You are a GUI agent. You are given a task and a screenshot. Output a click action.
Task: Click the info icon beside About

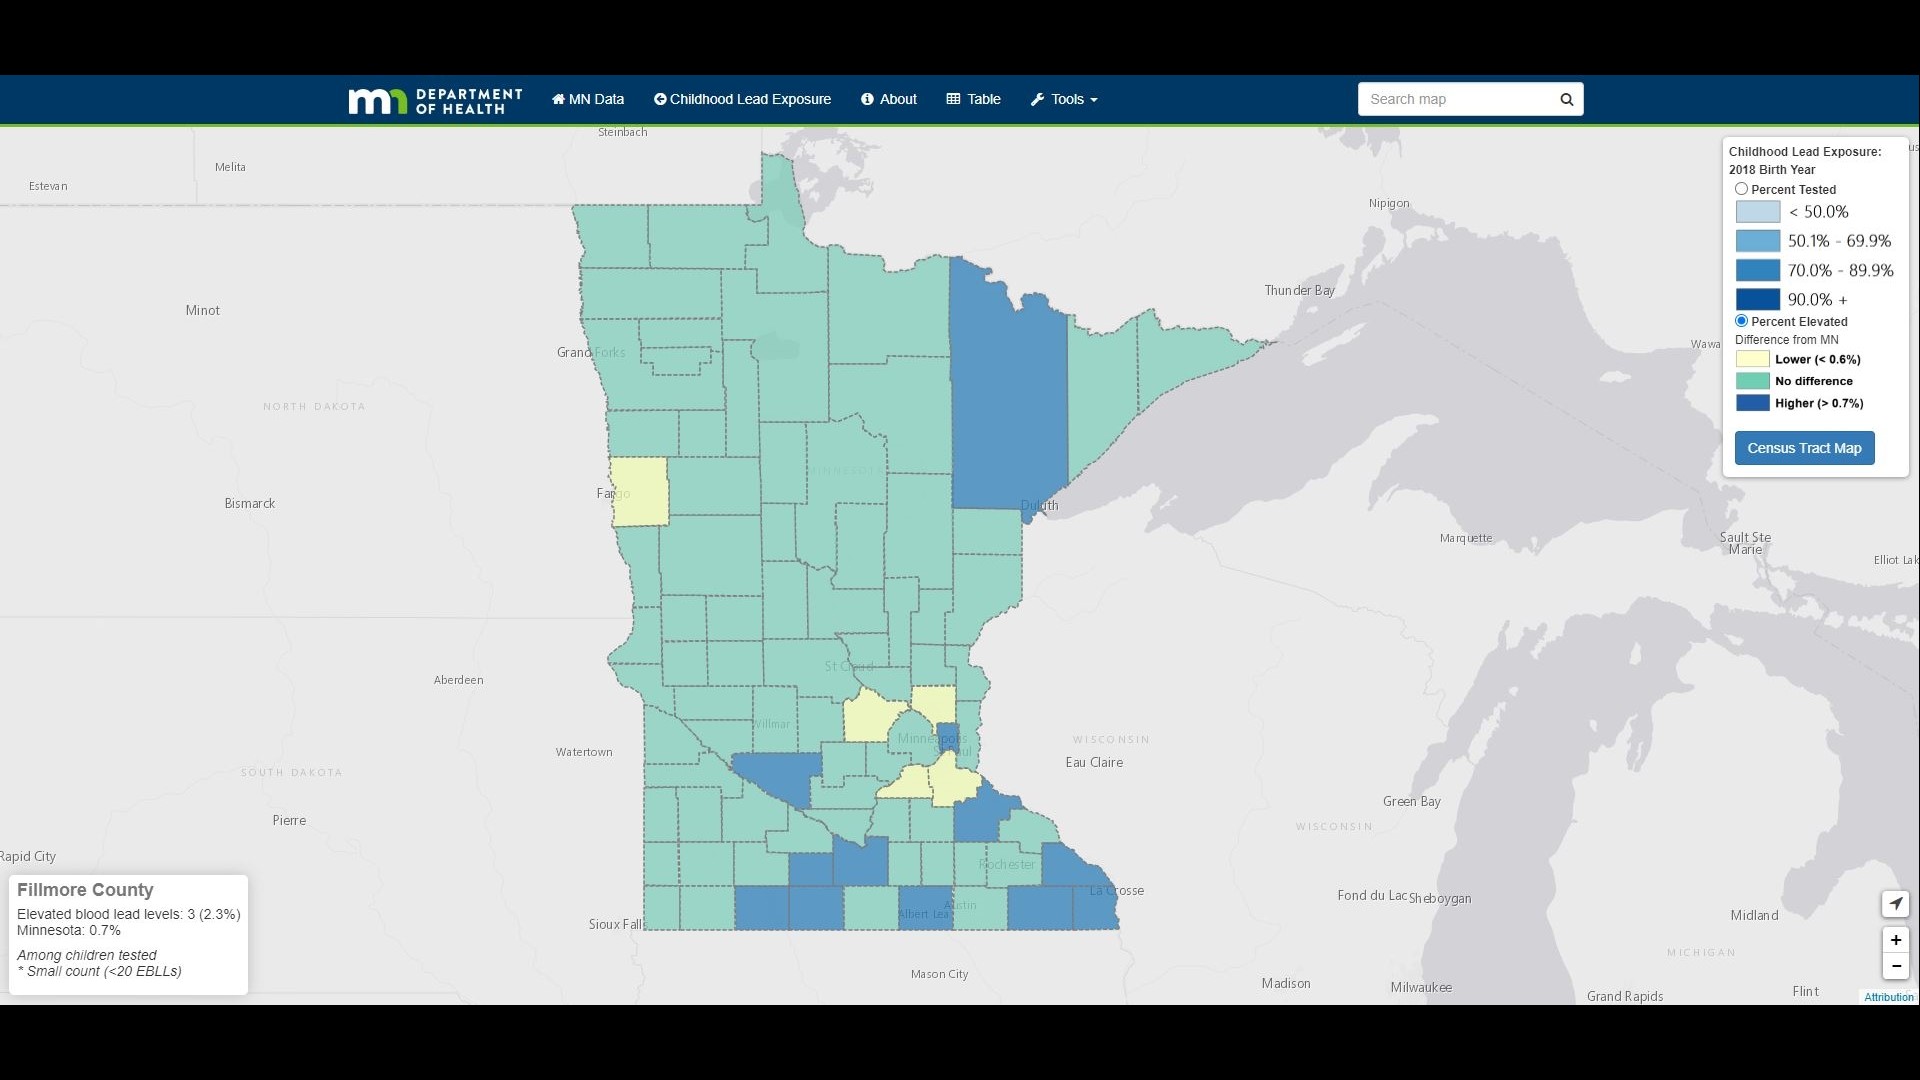click(866, 99)
